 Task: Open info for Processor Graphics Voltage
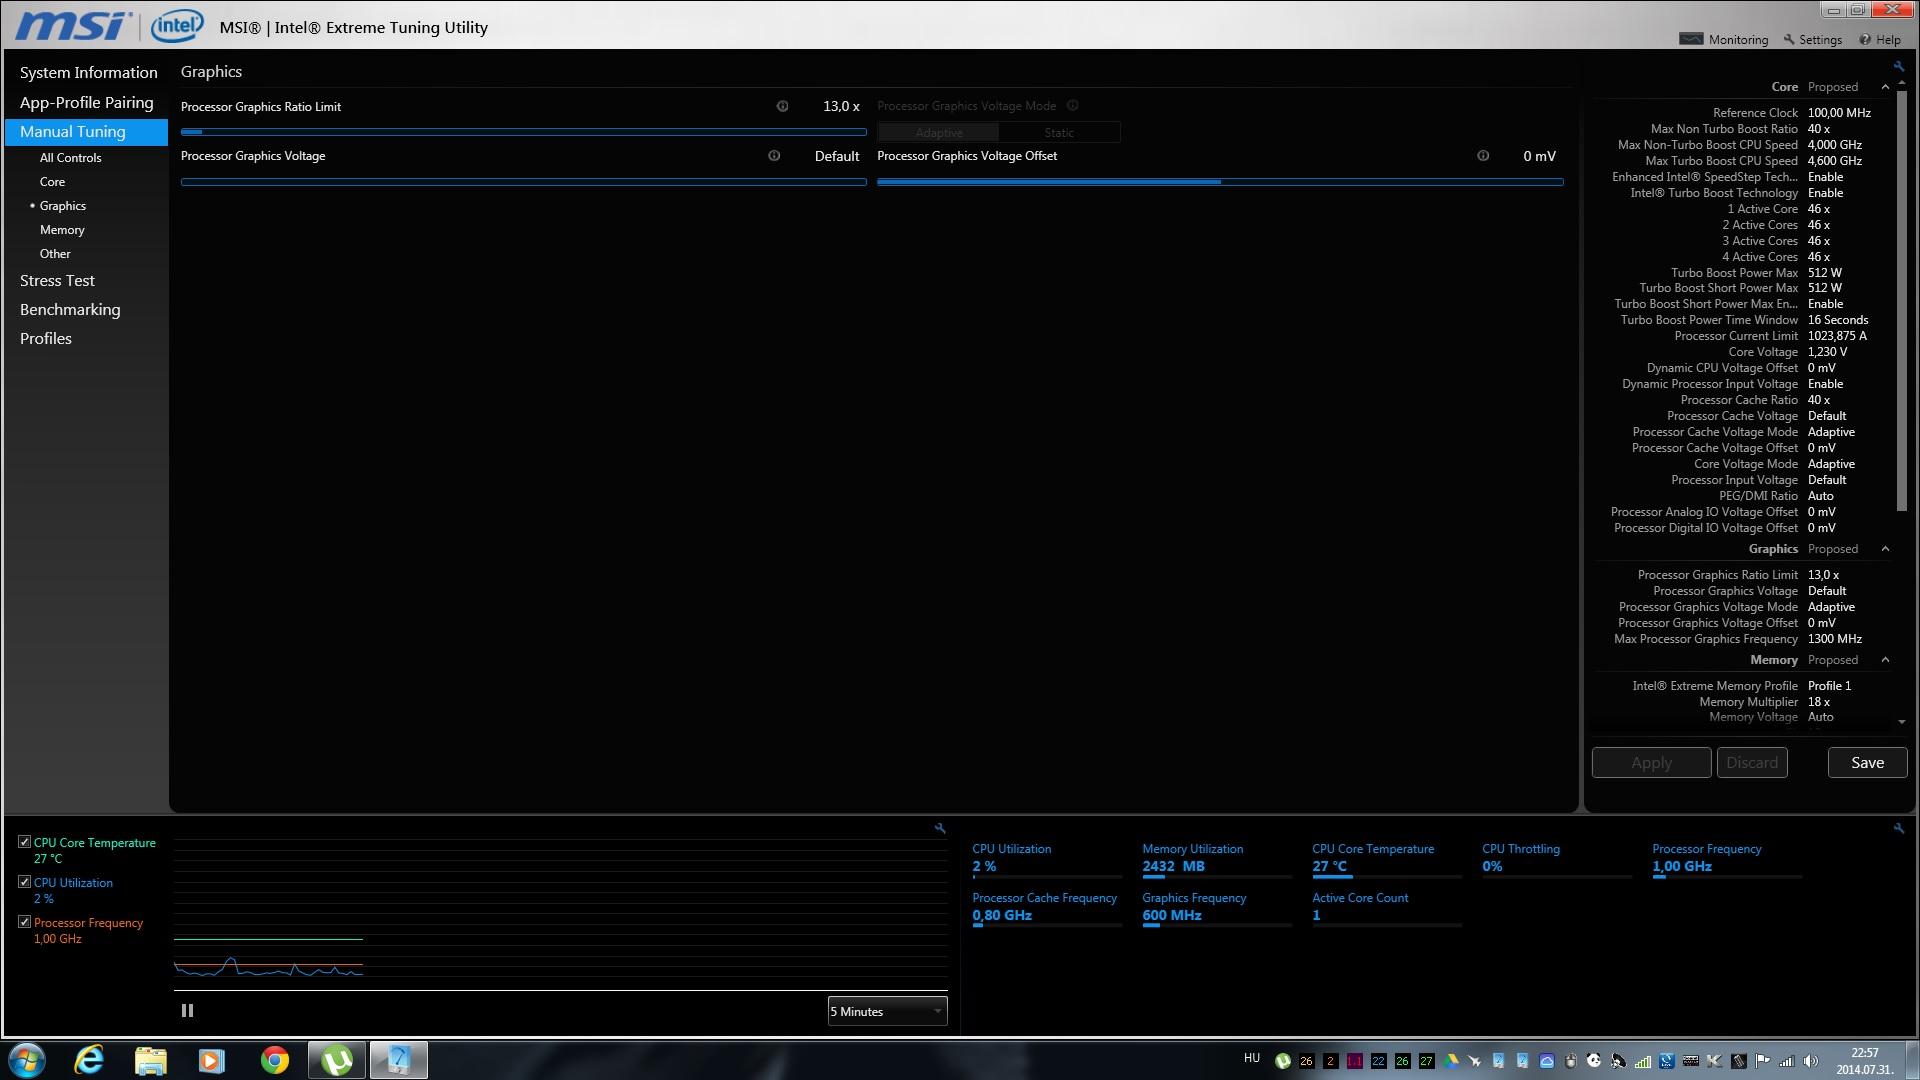coord(773,156)
